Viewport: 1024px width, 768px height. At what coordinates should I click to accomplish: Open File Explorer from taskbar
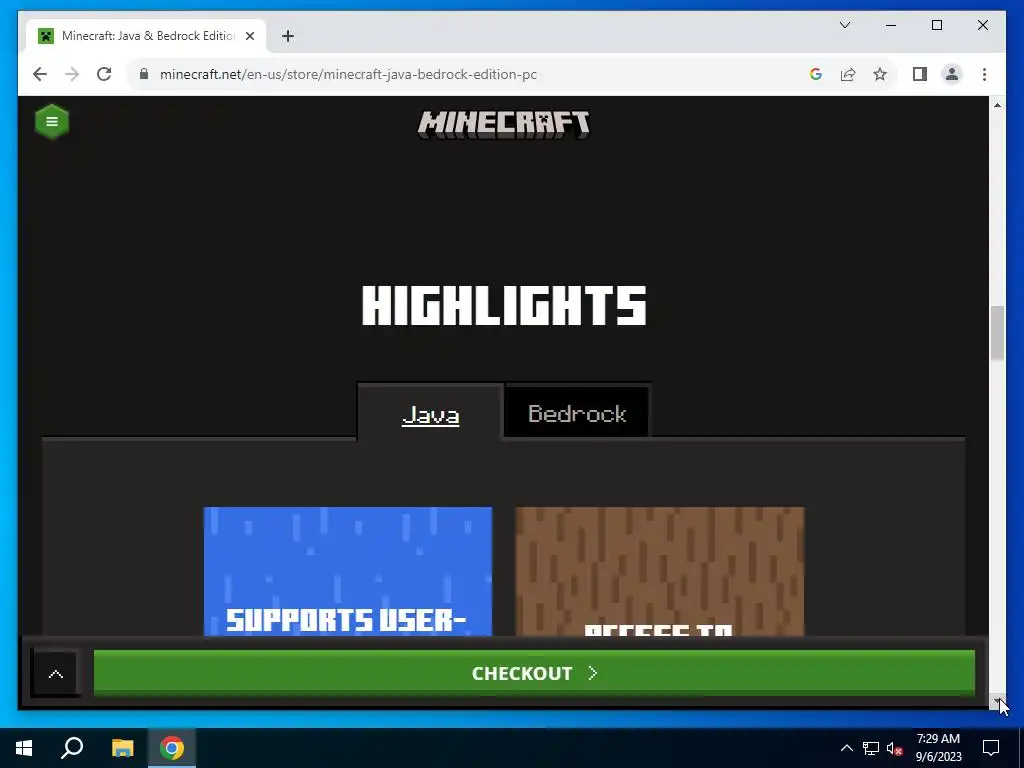[122, 748]
